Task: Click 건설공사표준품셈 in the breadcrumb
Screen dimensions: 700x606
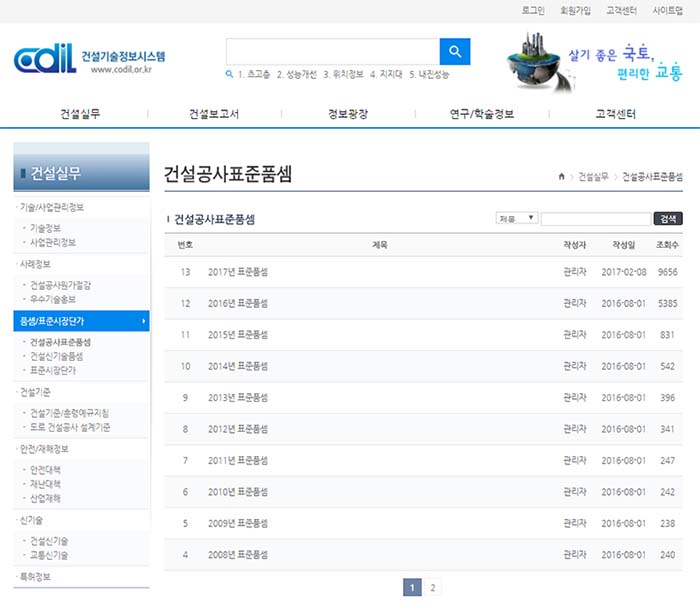Action: click(652, 177)
